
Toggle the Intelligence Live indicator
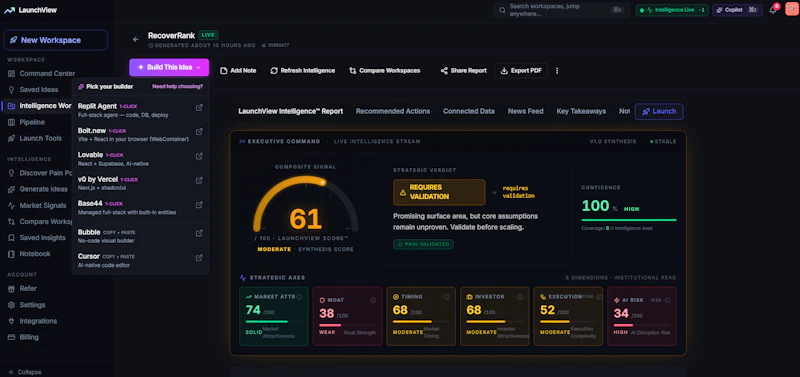tap(672, 10)
